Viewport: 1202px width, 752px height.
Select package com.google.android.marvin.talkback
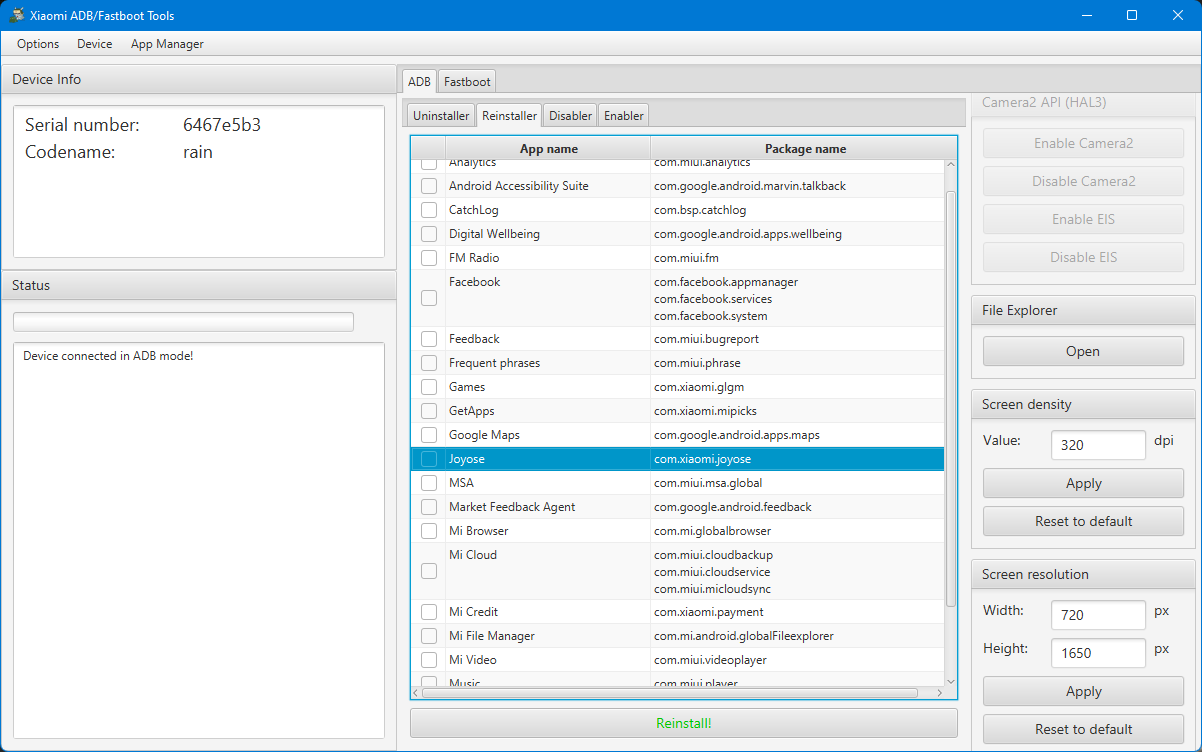point(751,186)
